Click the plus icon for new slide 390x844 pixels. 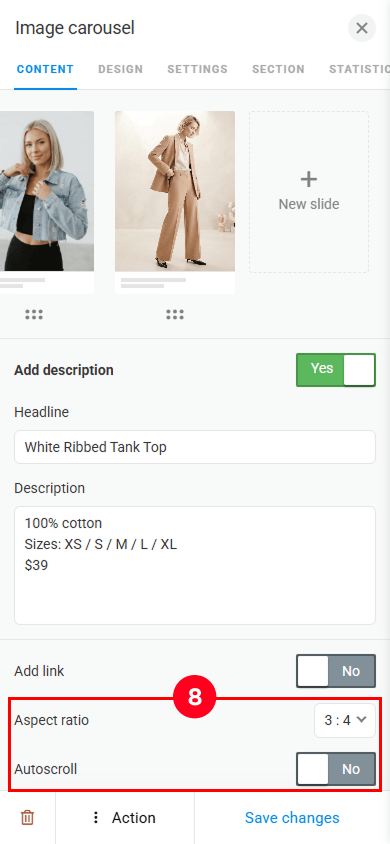309,180
